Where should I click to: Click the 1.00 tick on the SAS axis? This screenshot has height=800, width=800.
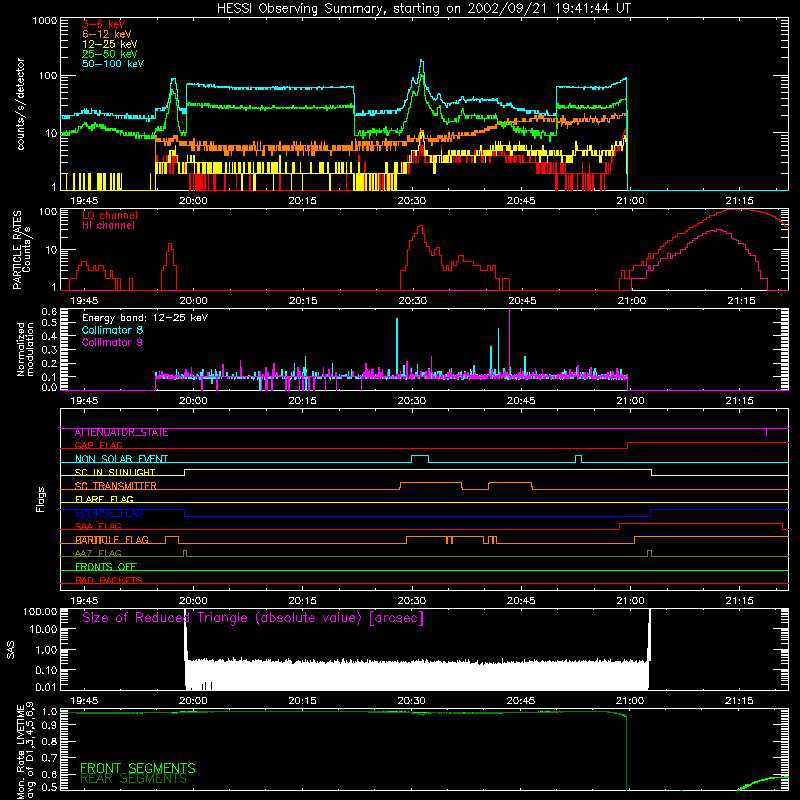[x=46, y=650]
